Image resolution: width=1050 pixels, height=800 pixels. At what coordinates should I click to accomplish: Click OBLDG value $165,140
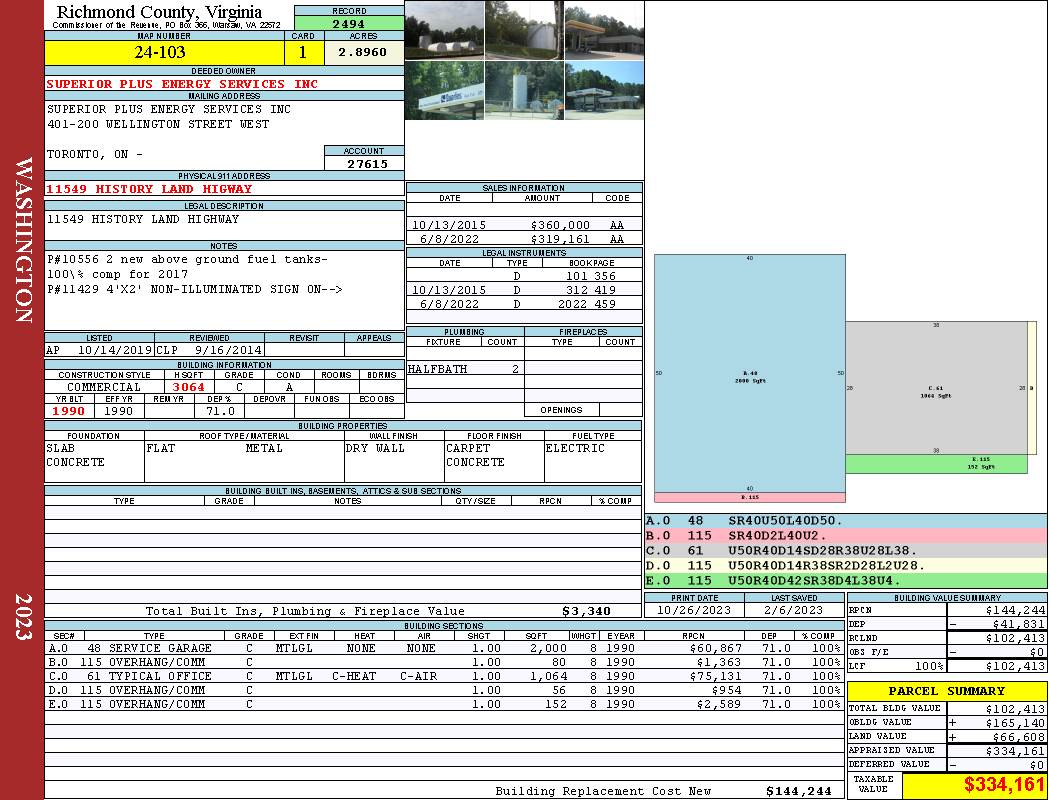(x=1015, y=722)
